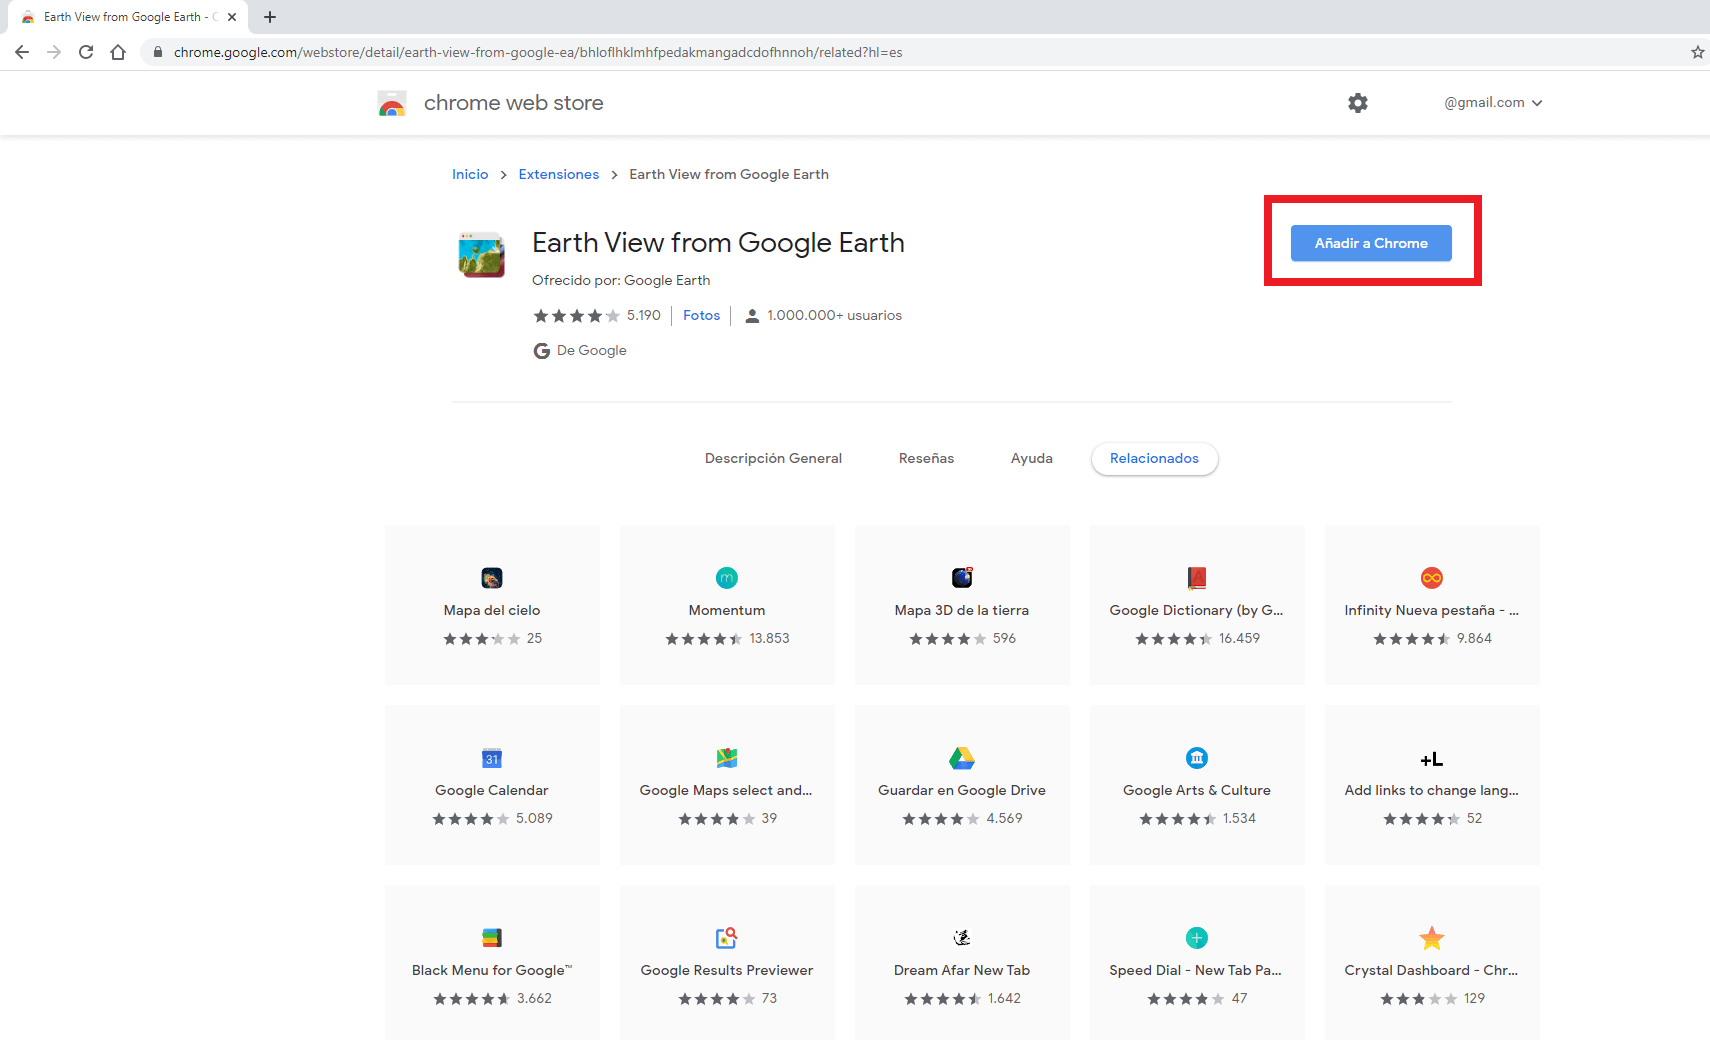Click the Mapa del cielo title

coord(492,610)
